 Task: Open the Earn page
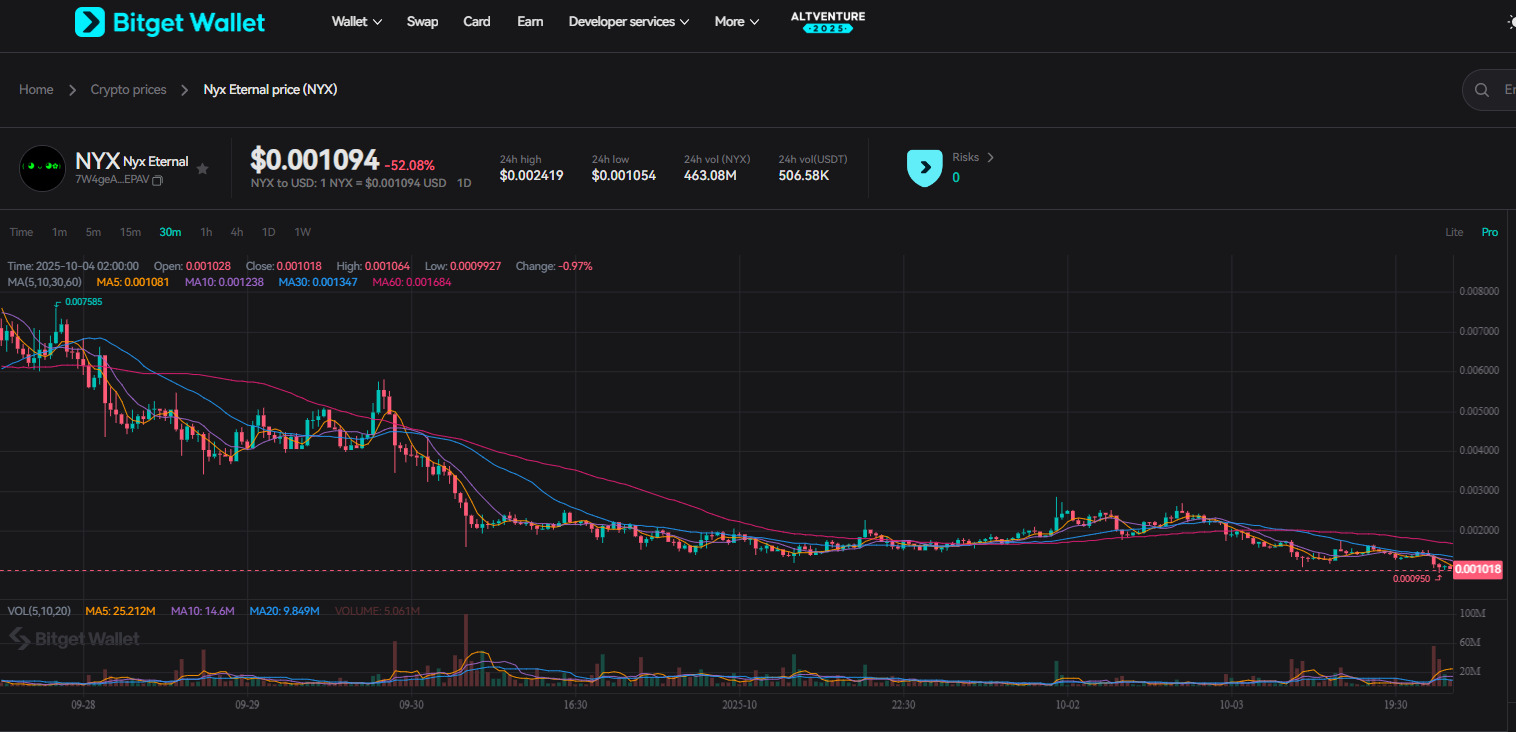pyautogui.click(x=530, y=22)
